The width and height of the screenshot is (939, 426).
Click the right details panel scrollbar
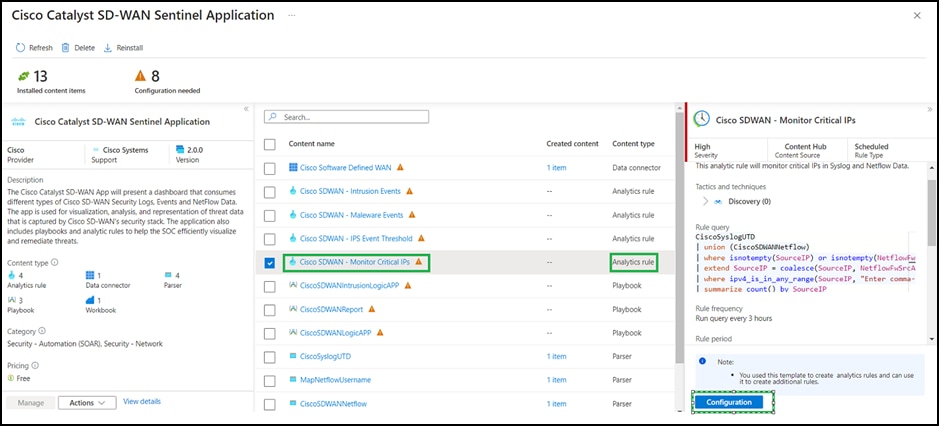tap(931, 213)
